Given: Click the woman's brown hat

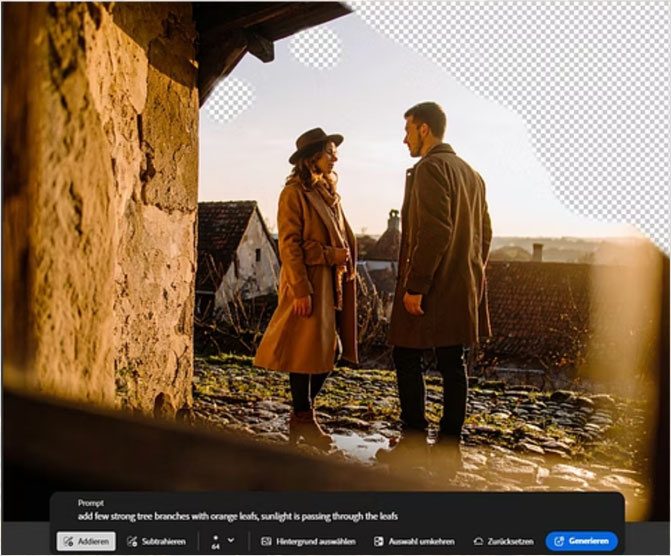Looking at the screenshot, I should (x=314, y=143).
